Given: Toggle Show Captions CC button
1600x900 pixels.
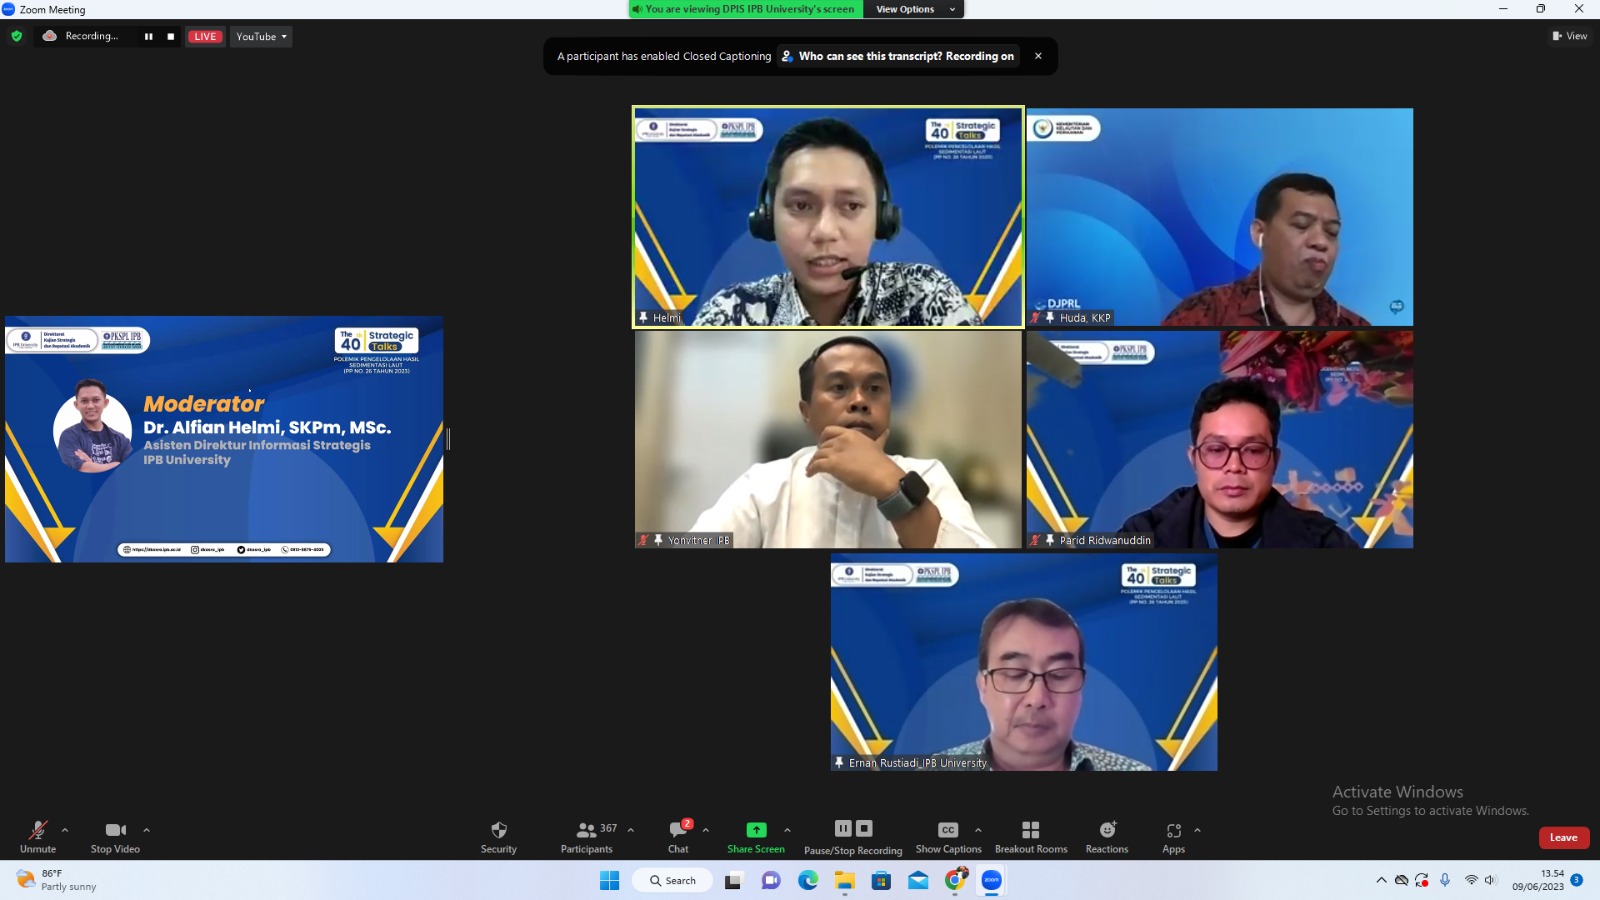Looking at the screenshot, I should [948, 830].
